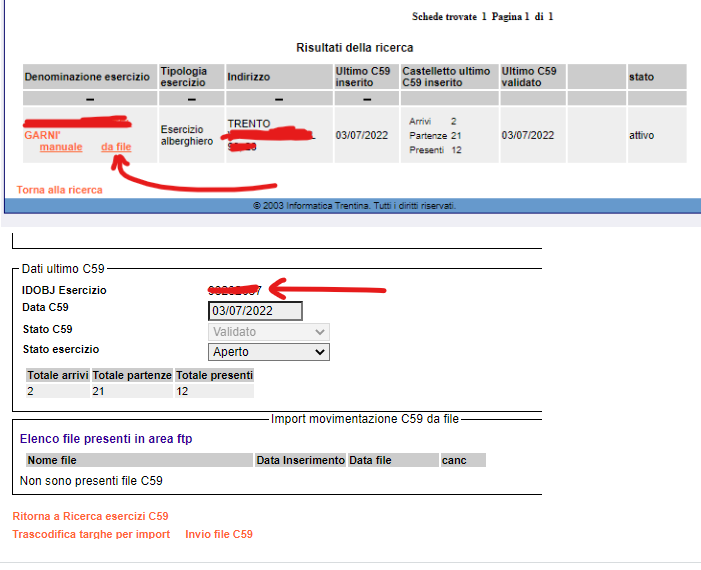Click the dash under Denominazione esercizio column
701x570 pixels.
90,99
